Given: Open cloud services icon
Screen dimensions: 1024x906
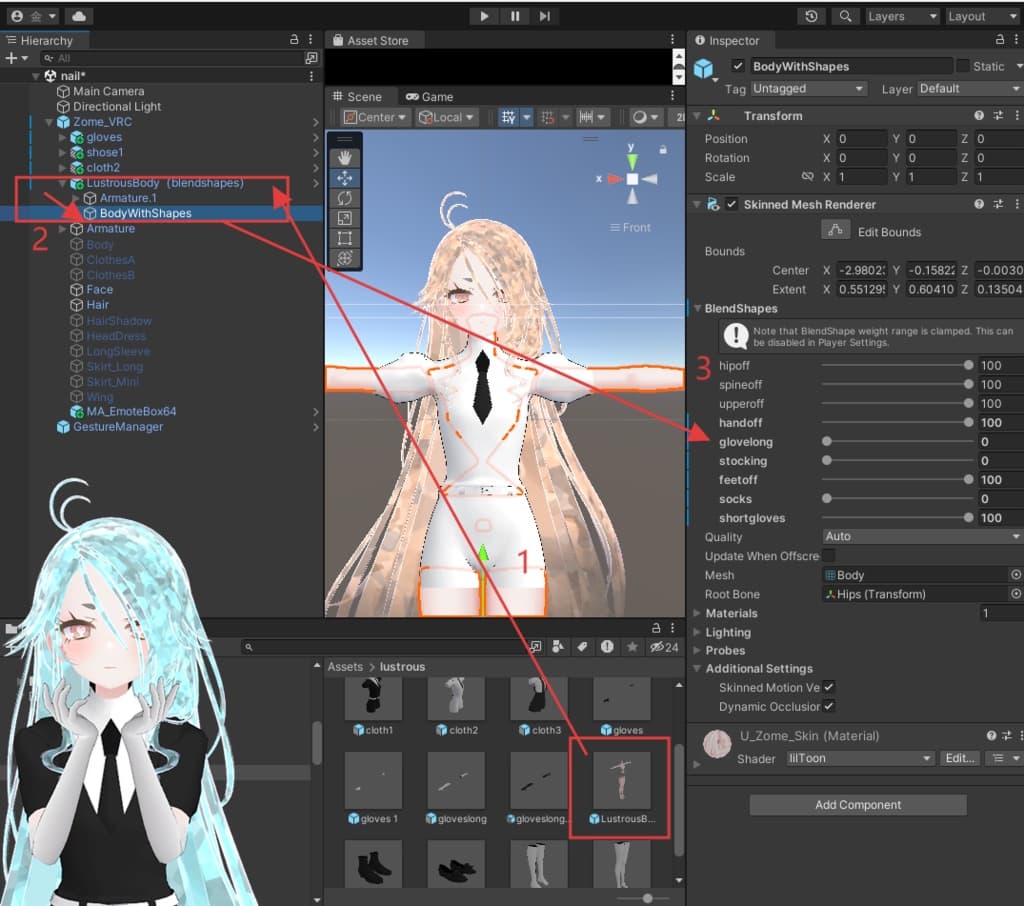Looking at the screenshot, I should point(77,16).
